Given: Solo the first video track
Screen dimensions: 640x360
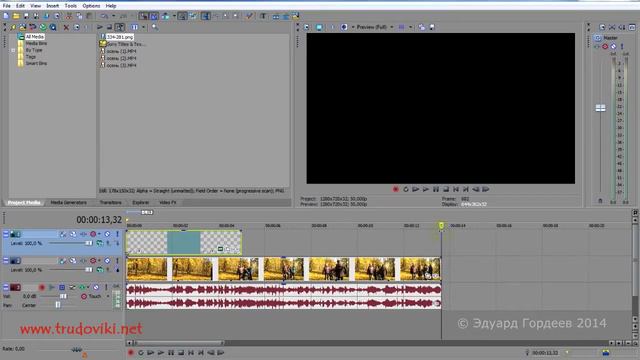Looking at the screenshot, I should (x=117, y=234).
